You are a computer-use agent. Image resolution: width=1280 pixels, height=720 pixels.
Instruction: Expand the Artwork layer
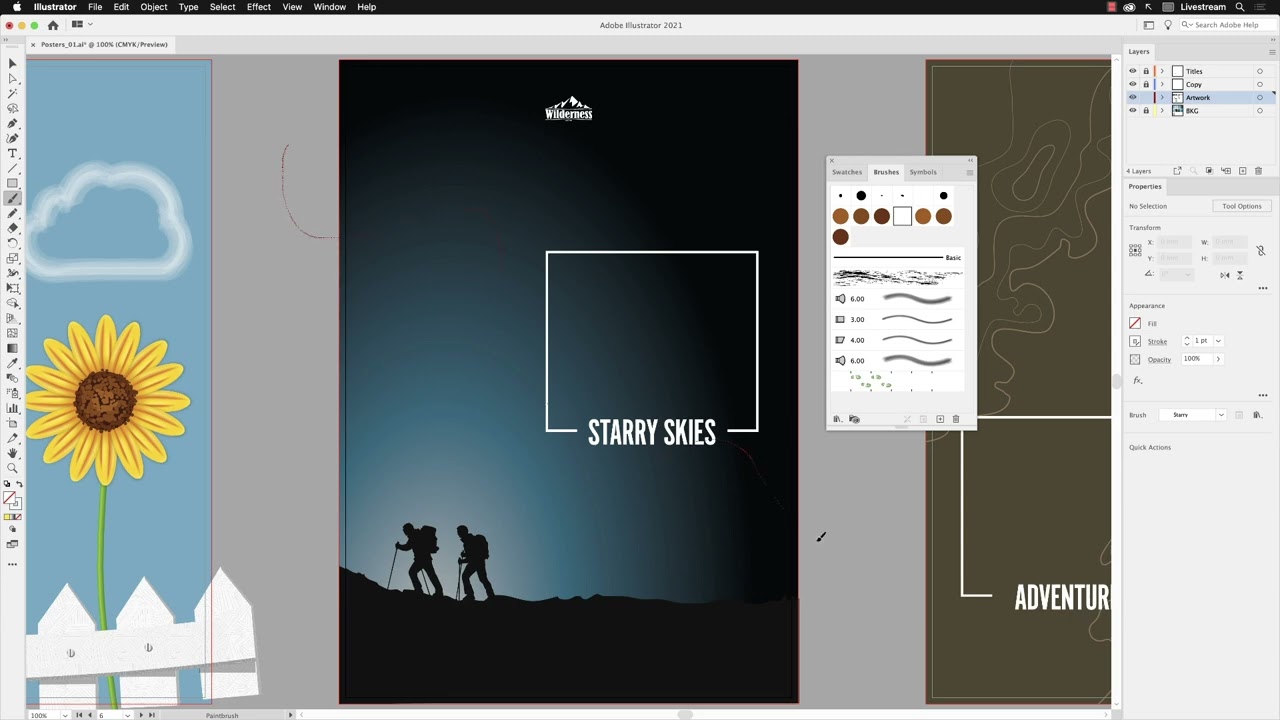pyautogui.click(x=1162, y=97)
